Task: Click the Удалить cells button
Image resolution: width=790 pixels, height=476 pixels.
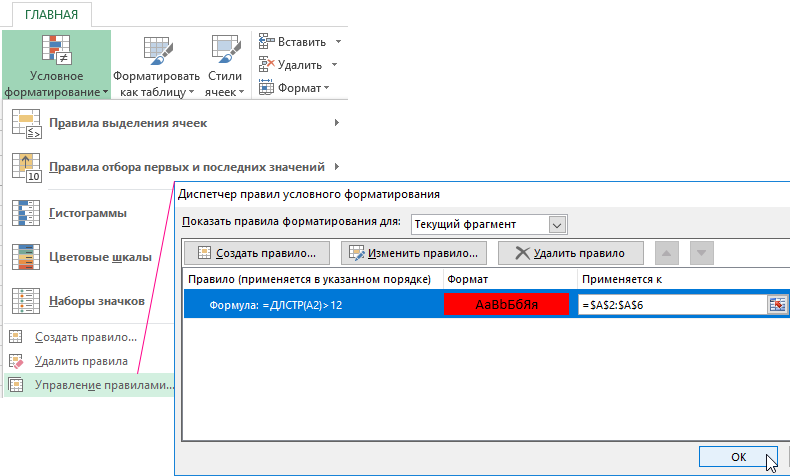Action: (x=290, y=65)
